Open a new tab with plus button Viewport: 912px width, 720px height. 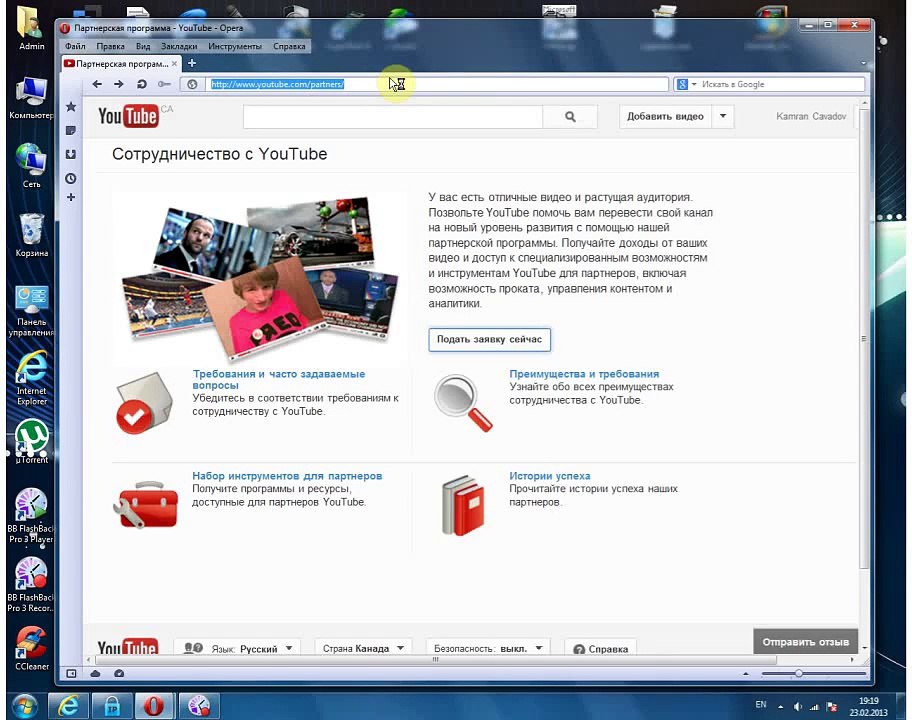[192, 63]
